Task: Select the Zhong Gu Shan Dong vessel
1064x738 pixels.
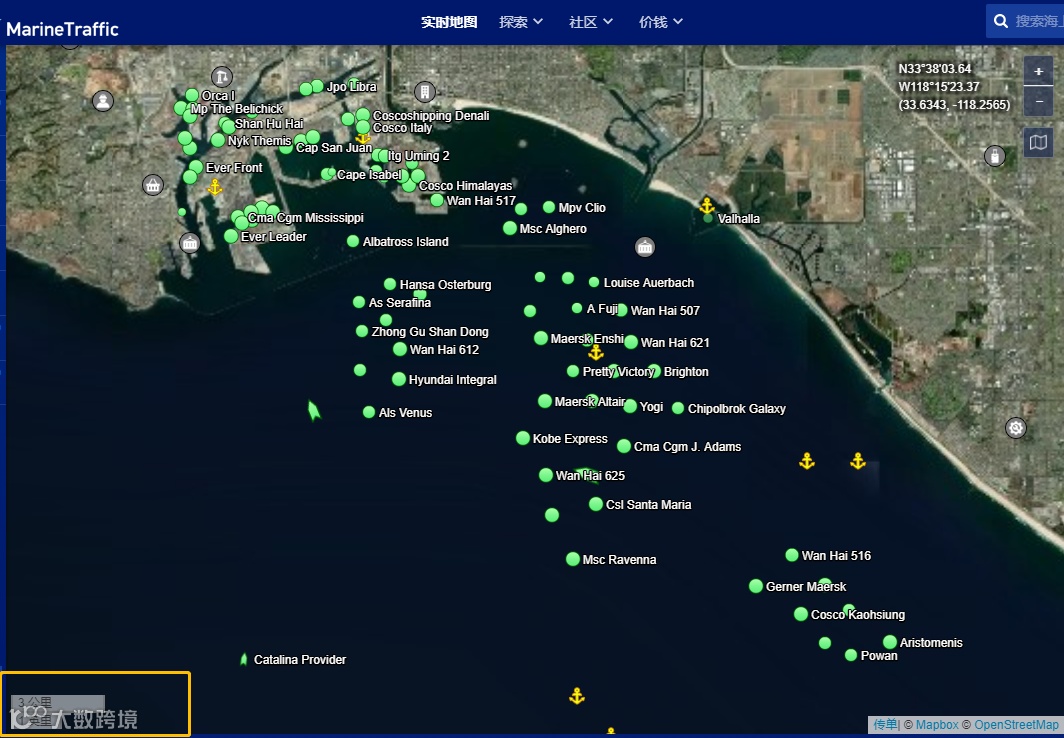Action: point(362,331)
